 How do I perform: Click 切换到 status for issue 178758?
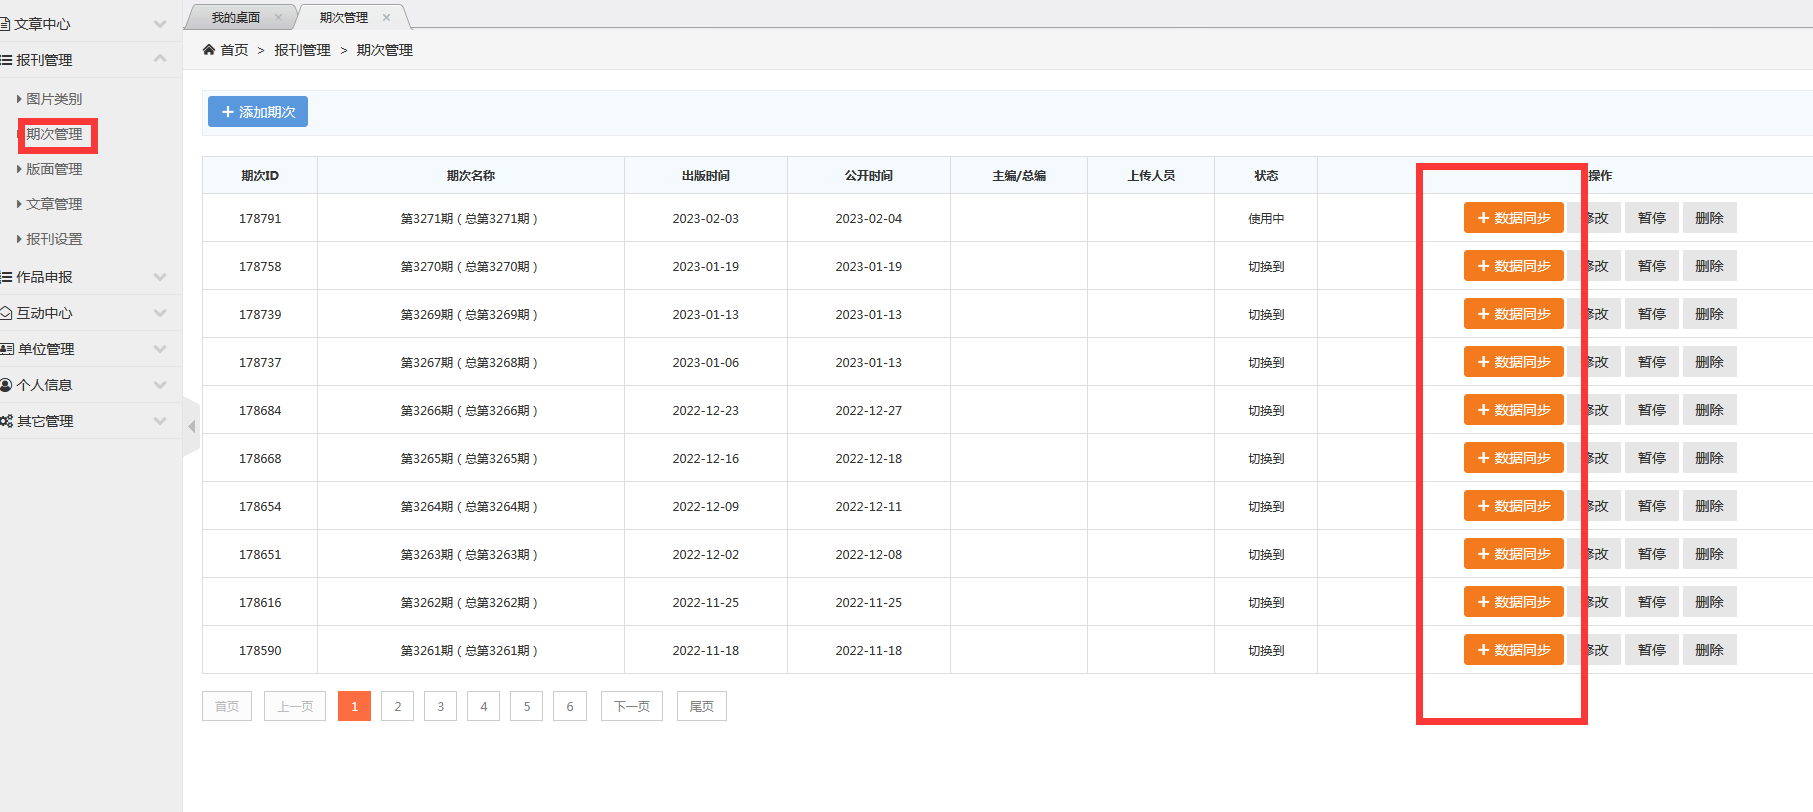tap(1266, 266)
